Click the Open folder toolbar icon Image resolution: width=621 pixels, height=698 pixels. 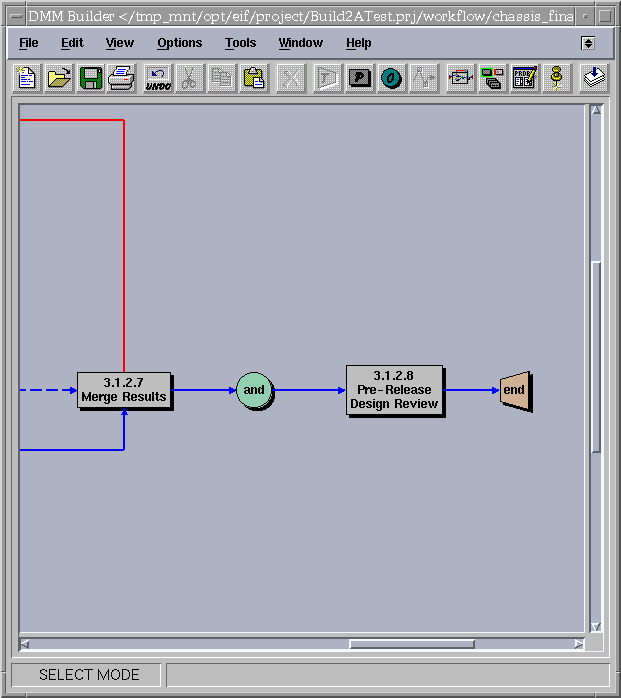[x=59, y=78]
